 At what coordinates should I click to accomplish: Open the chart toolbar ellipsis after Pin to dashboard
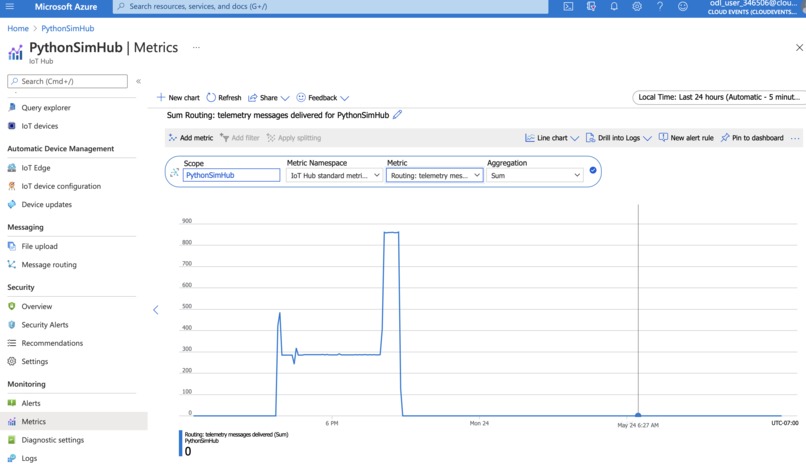point(795,138)
